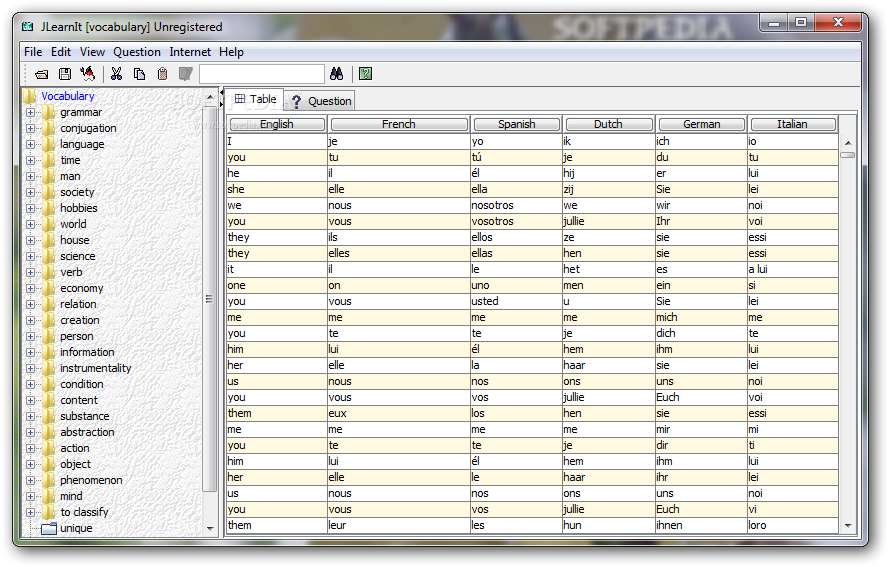Expand the creation tree node

click(31, 320)
